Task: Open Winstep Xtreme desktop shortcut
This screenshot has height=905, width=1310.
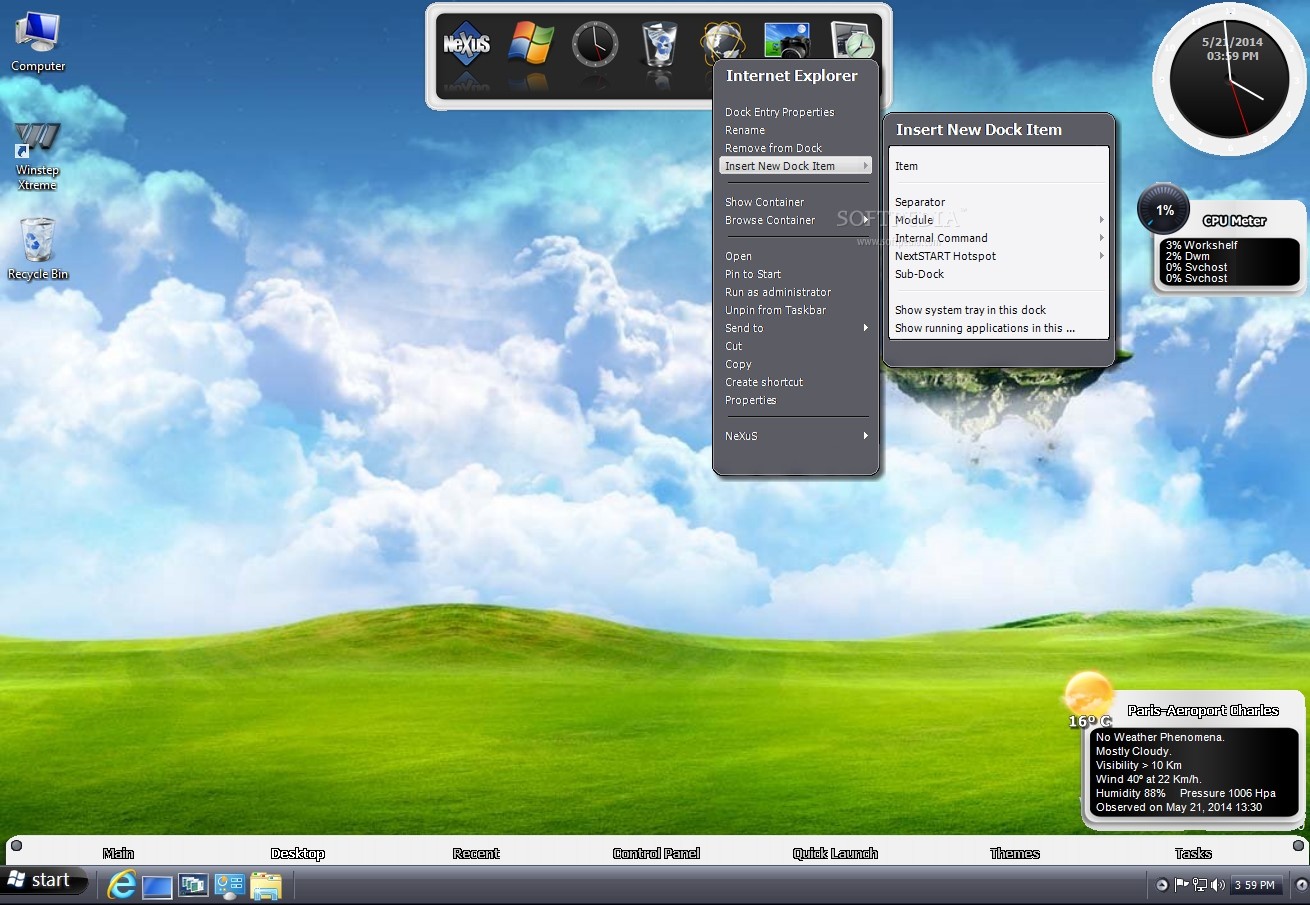Action: coord(37,156)
